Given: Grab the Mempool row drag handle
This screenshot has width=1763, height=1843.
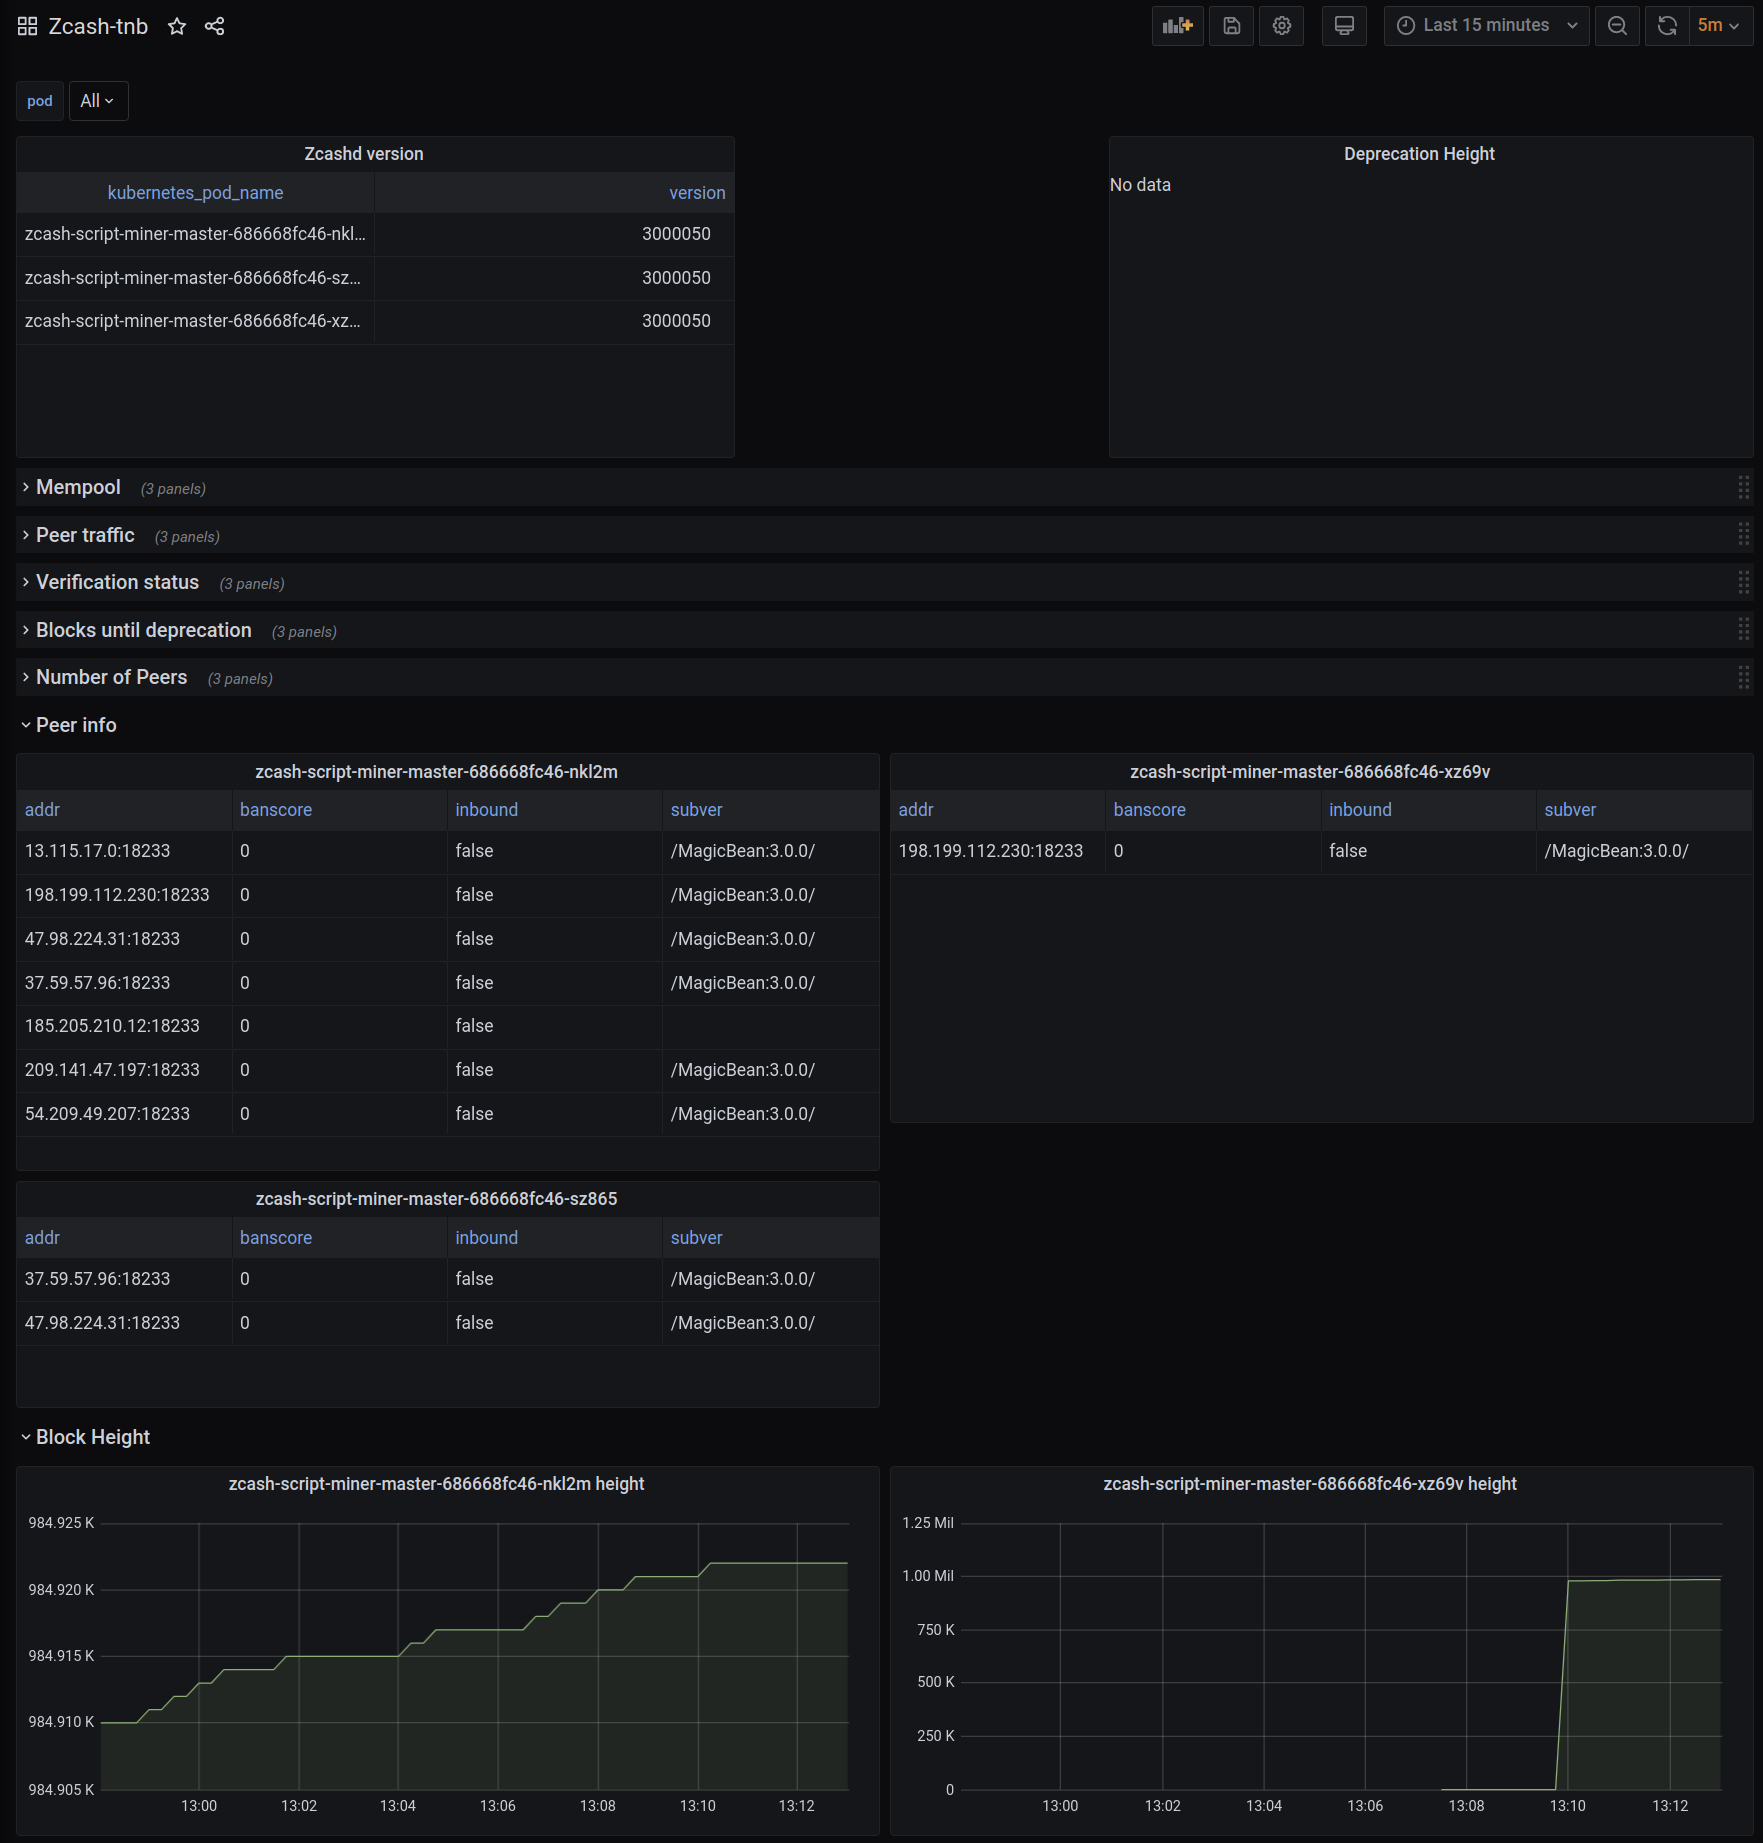Looking at the screenshot, I should click(x=1743, y=487).
